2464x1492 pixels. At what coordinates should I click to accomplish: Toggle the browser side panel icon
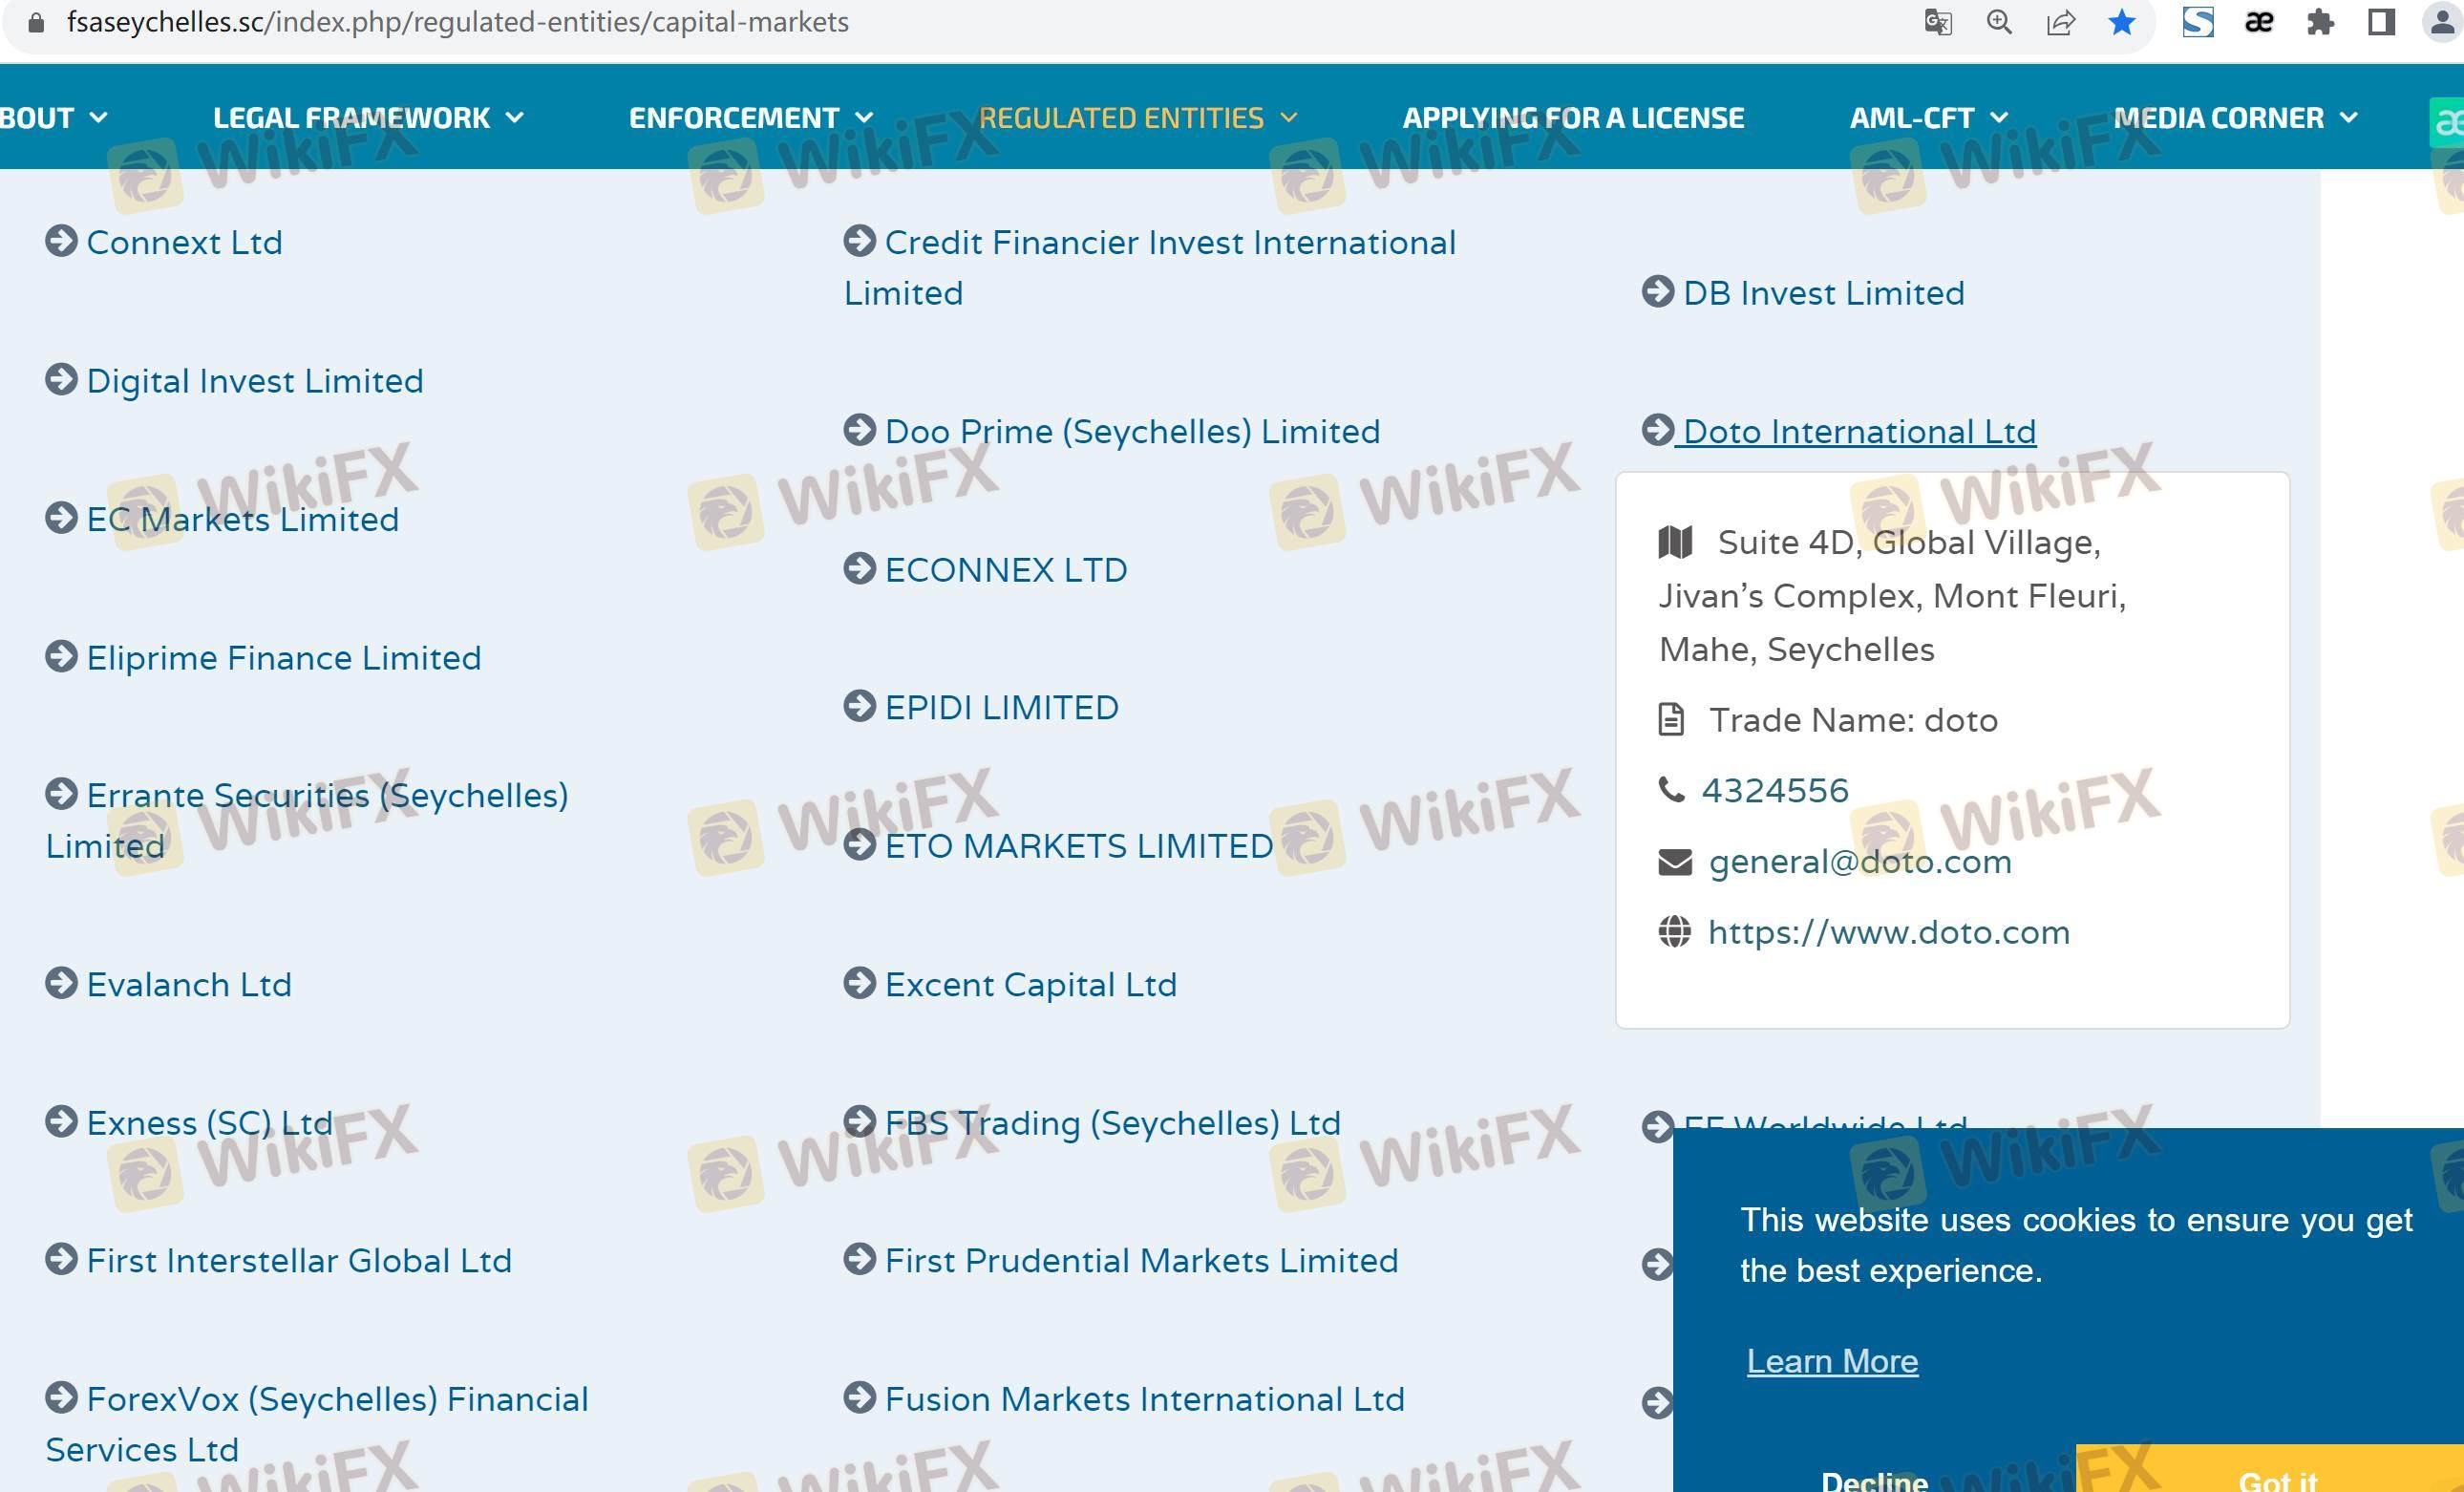pyautogui.click(x=2382, y=22)
